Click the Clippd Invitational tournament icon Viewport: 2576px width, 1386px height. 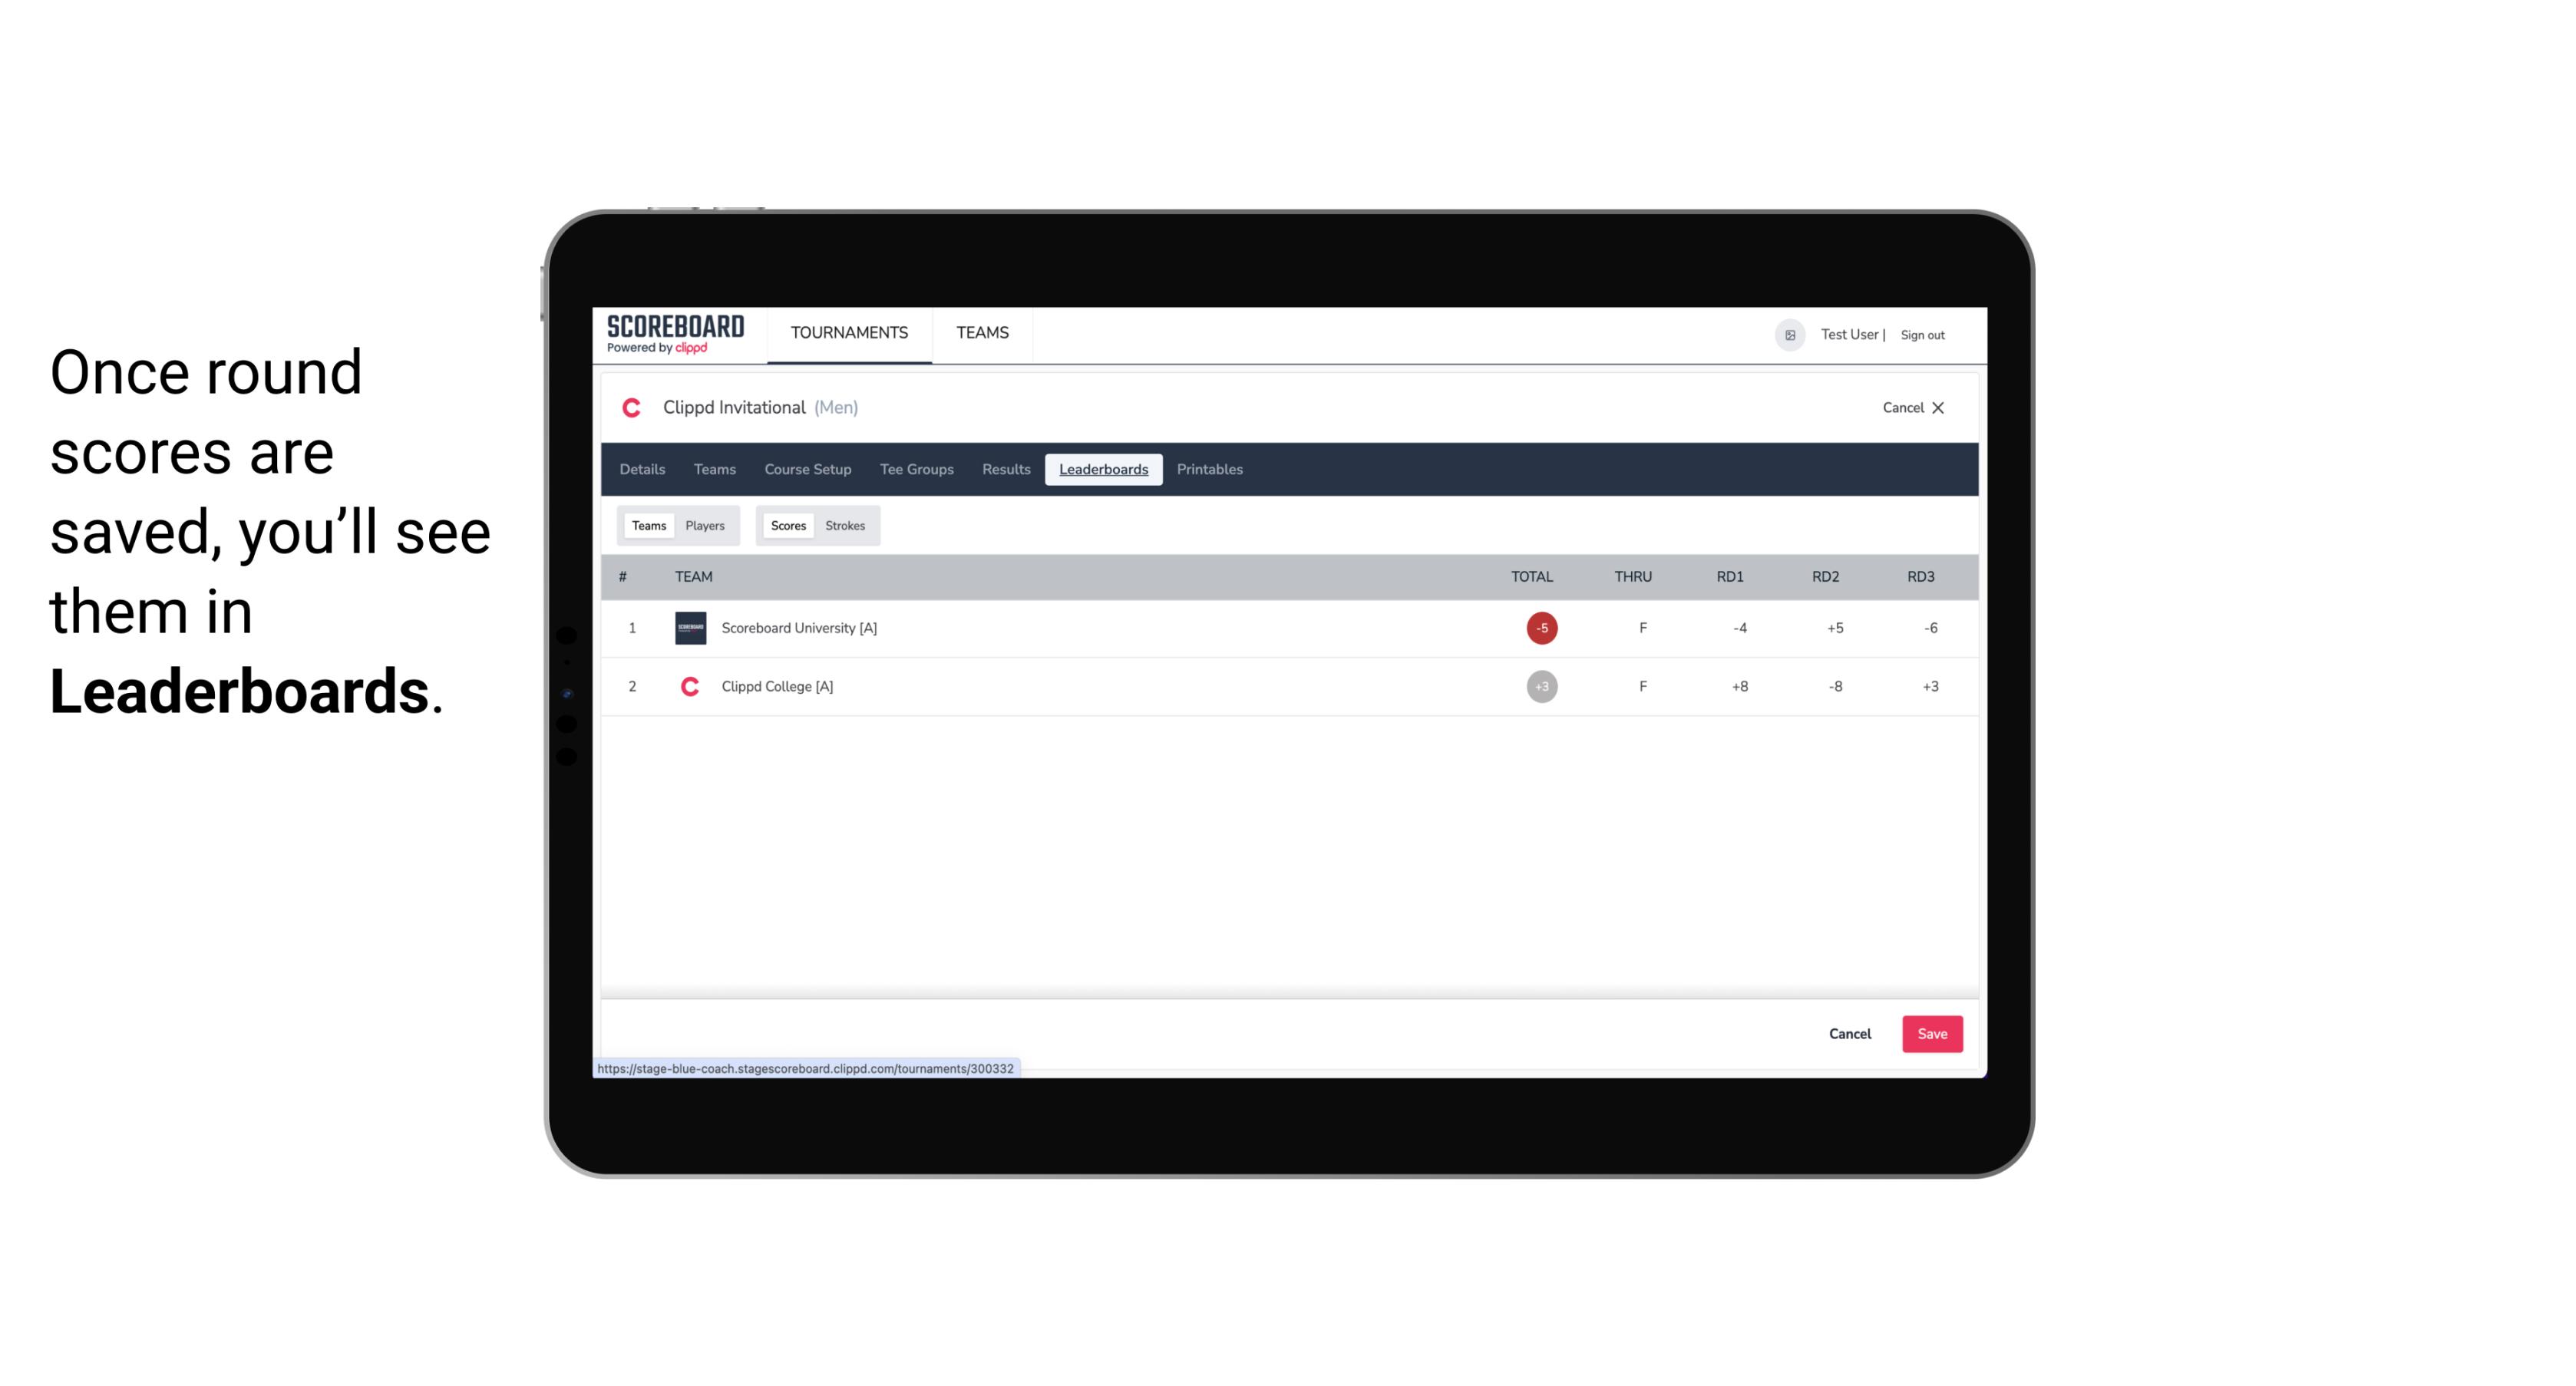[632, 406]
